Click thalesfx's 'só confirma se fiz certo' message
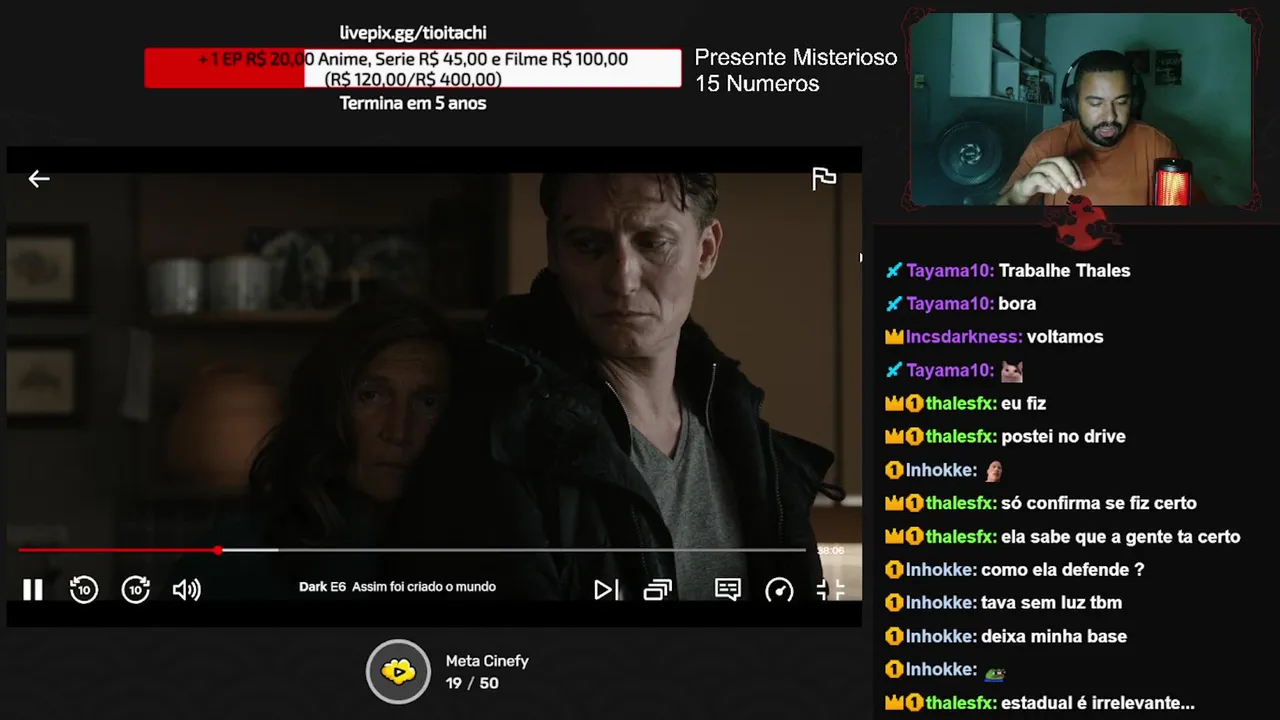 (1098, 503)
